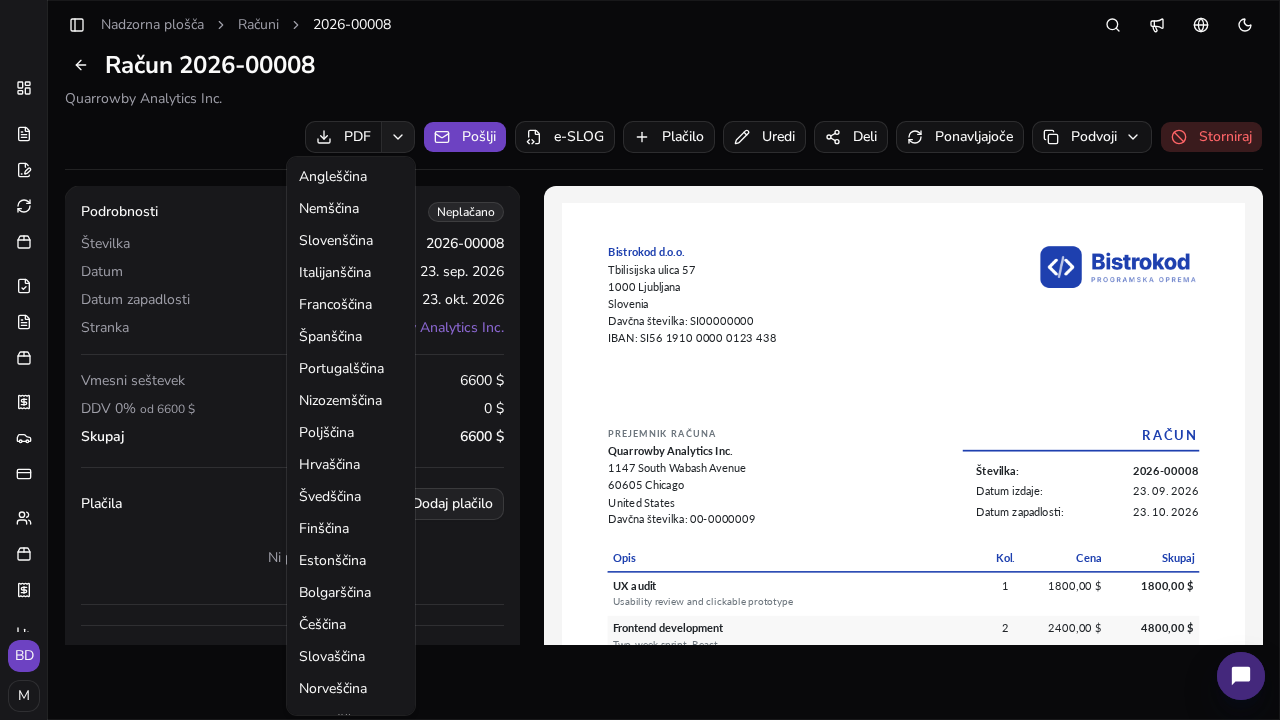The height and width of the screenshot is (720, 1280).
Task: Edit the invoice with Uredi
Action: [764, 137]
